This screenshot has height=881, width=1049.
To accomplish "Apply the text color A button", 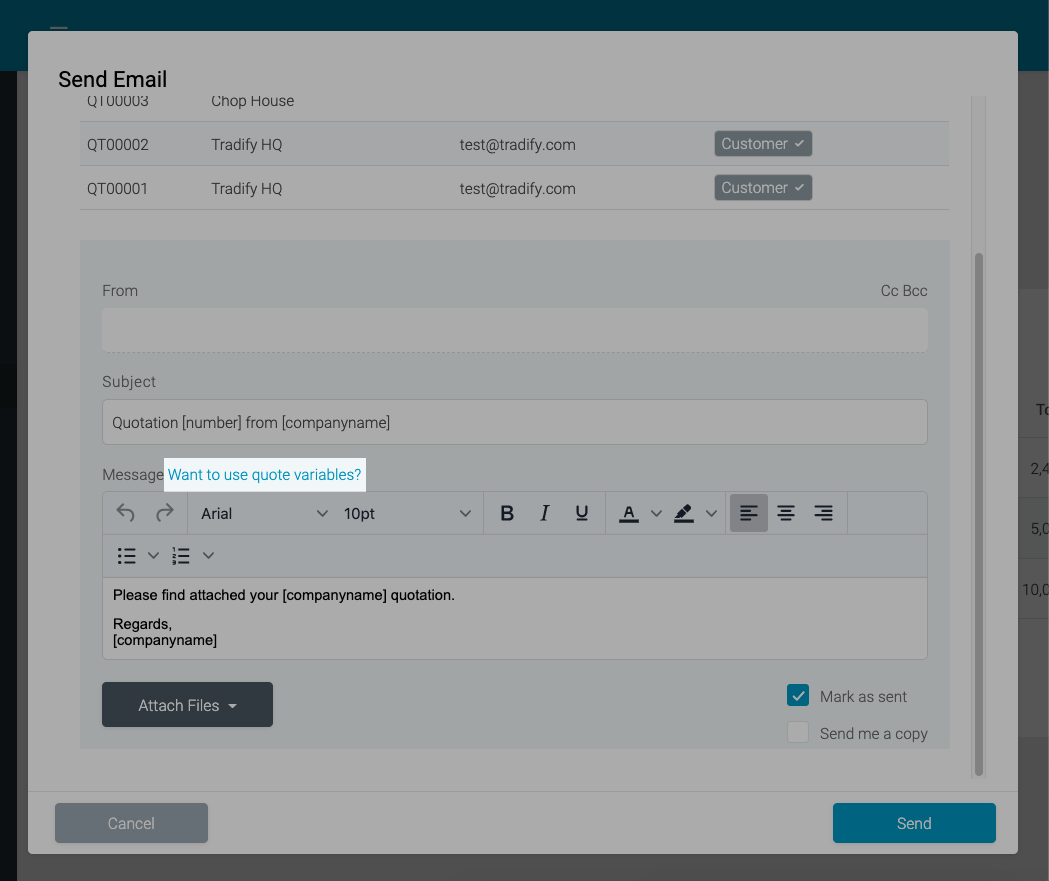I will coord(628,513).
